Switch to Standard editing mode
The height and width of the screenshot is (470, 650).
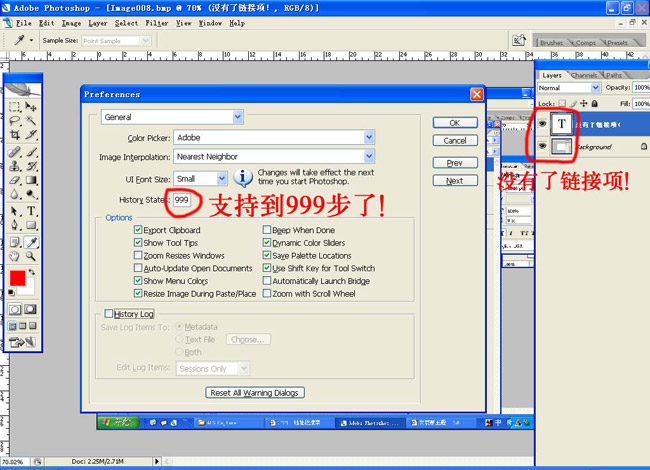click(15, 309)
